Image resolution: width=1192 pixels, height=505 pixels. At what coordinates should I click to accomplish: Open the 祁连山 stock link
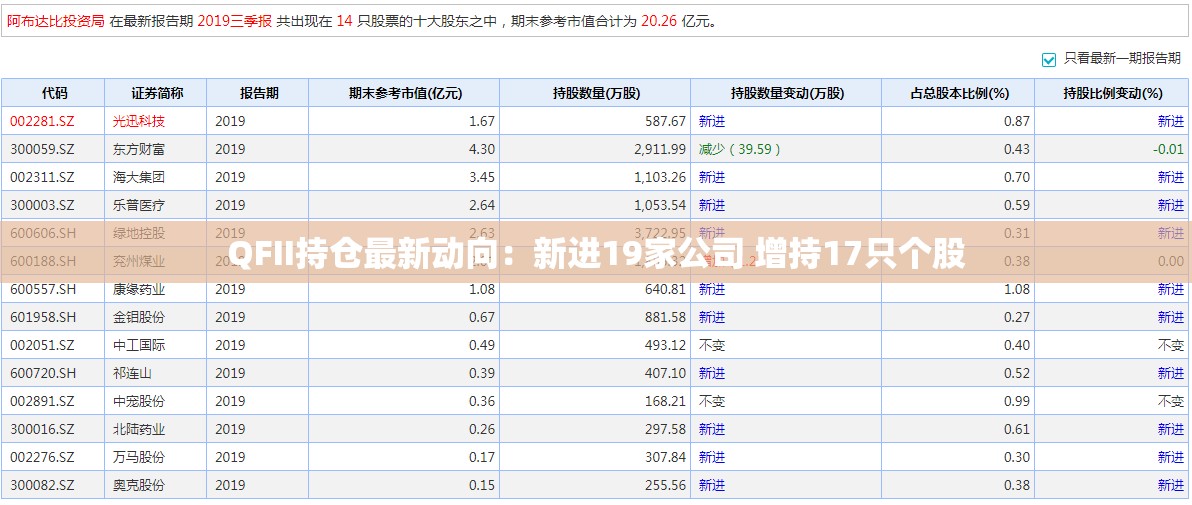coord(132,373)
